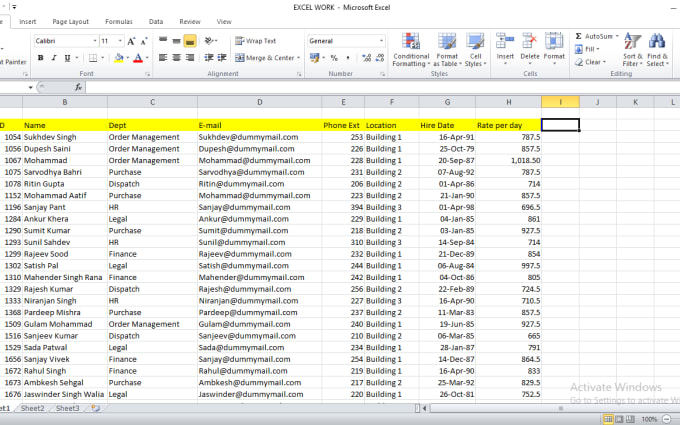Apply Percent Style

click(334, 58)
